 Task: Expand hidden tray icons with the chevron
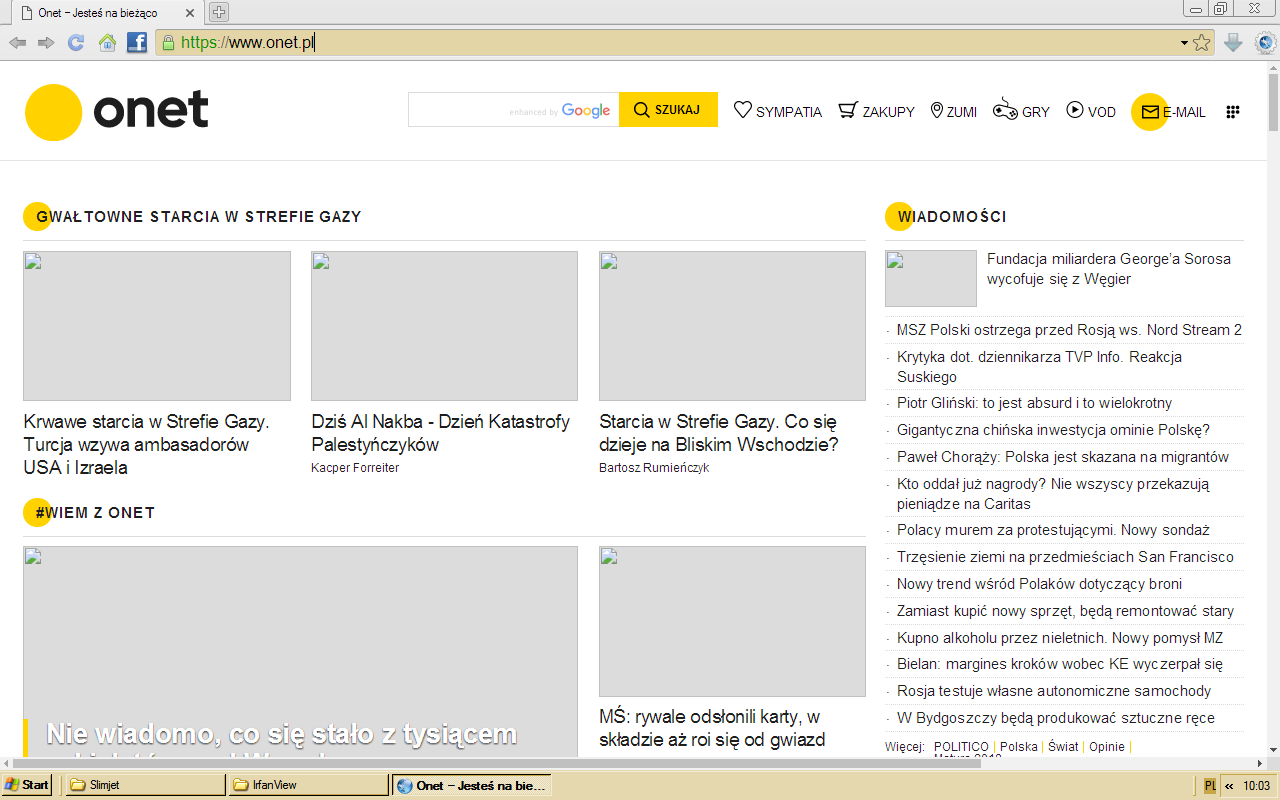(x=1229, y=786)
